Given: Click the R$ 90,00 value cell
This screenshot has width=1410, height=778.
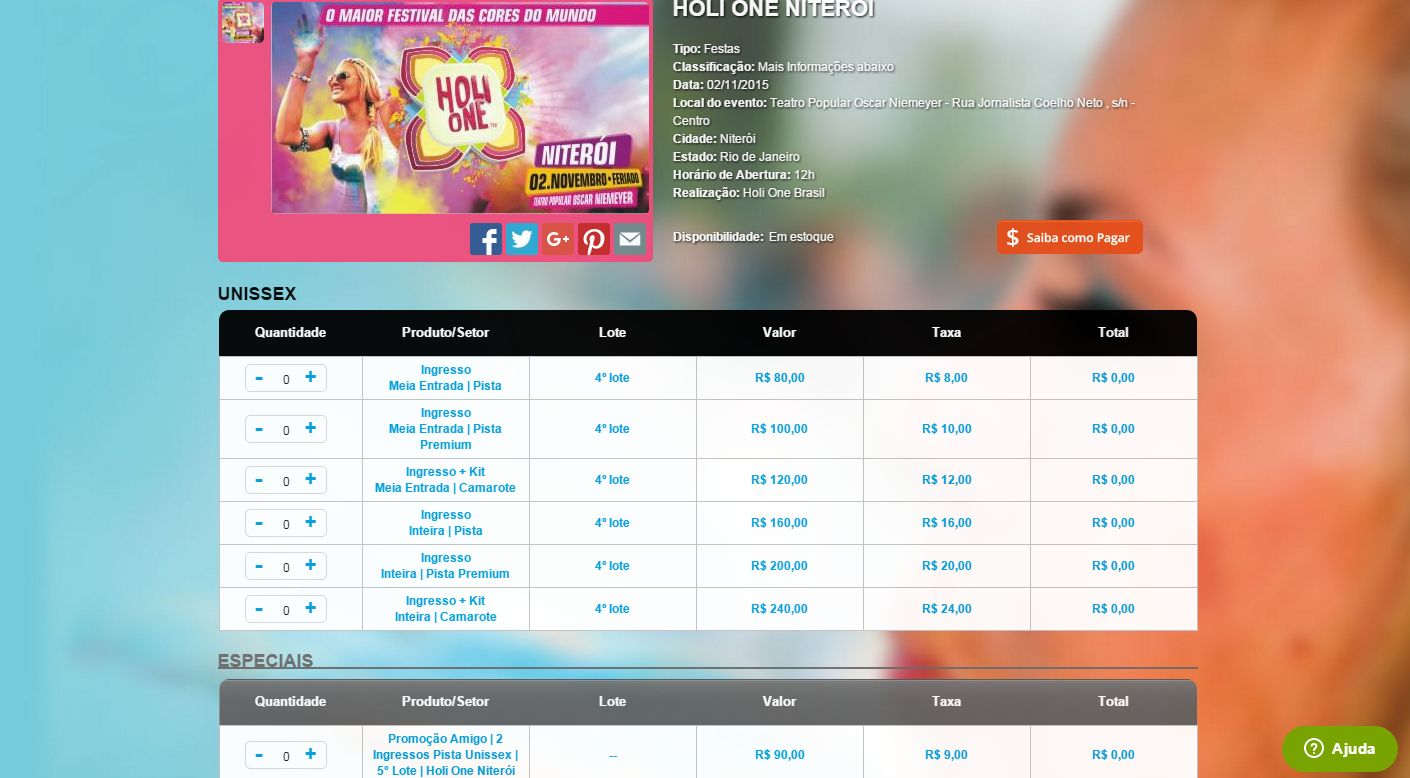Looking at the screenshot, I should pos(780,755).
